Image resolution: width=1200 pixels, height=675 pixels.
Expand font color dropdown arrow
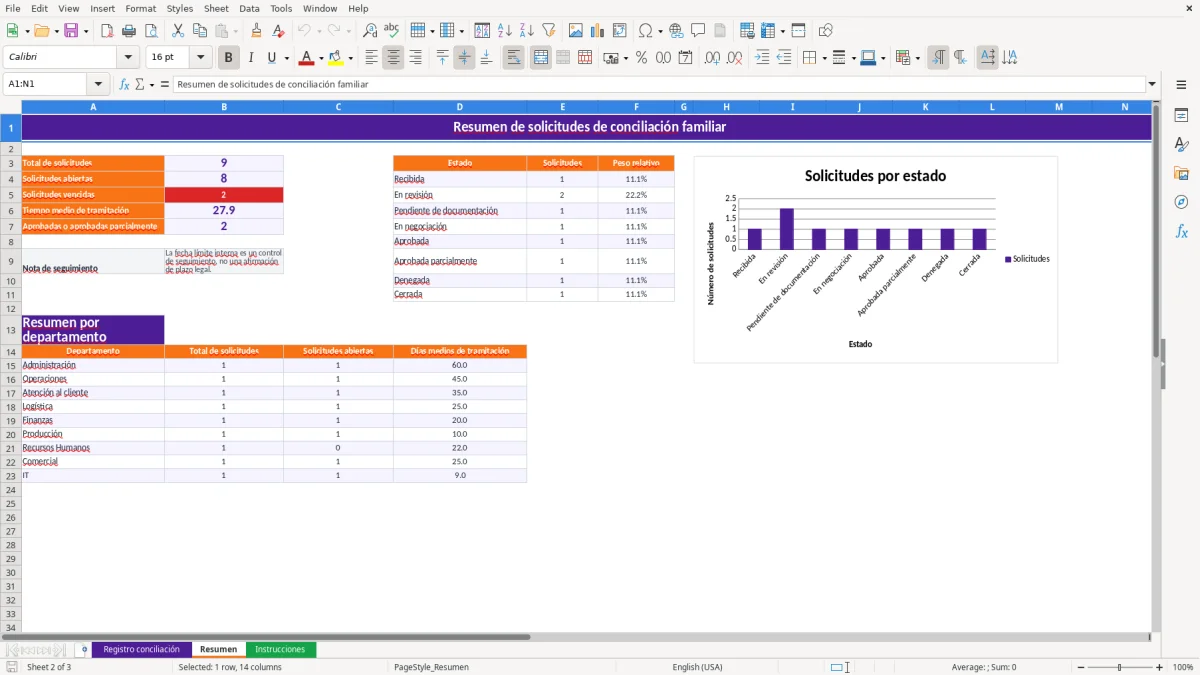(x=321, y=58)
